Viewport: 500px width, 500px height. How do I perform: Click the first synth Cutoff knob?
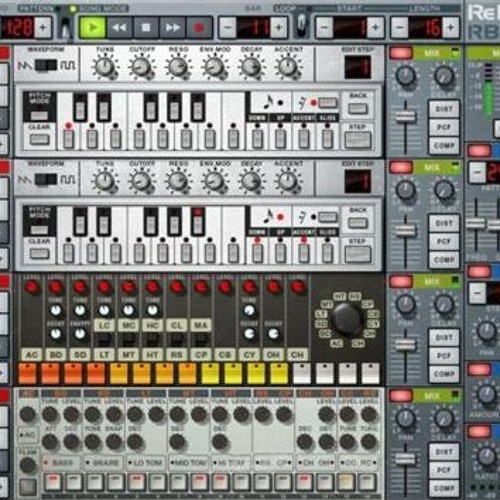click(141, 67)
